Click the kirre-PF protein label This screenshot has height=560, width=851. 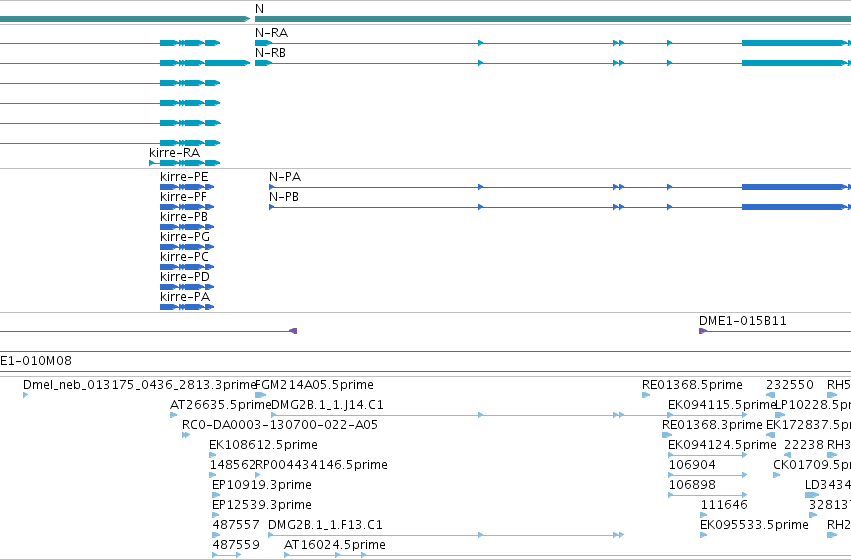(183, 196)
